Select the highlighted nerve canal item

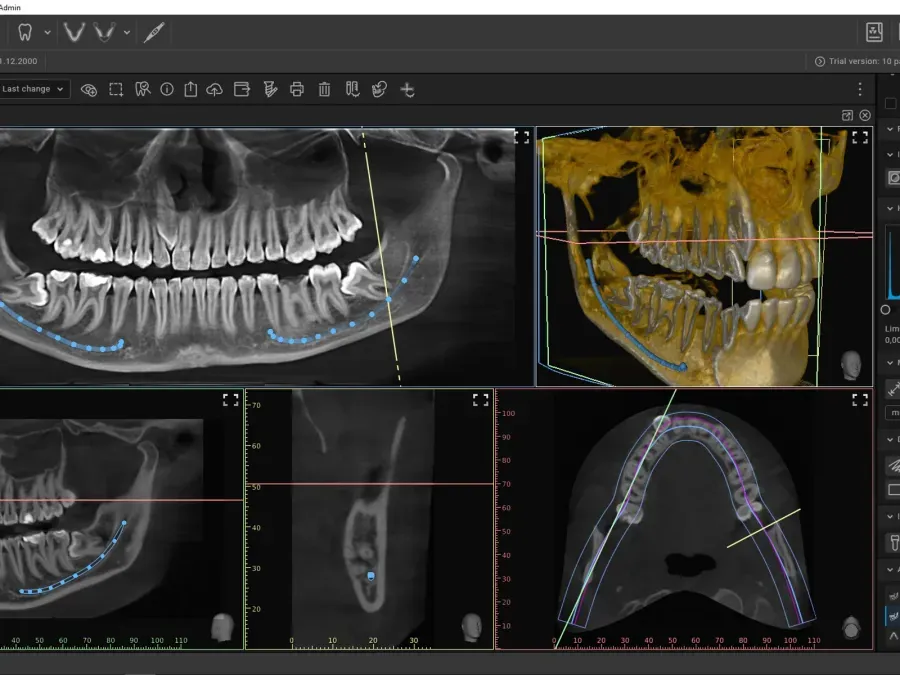(x=893, y=616)
